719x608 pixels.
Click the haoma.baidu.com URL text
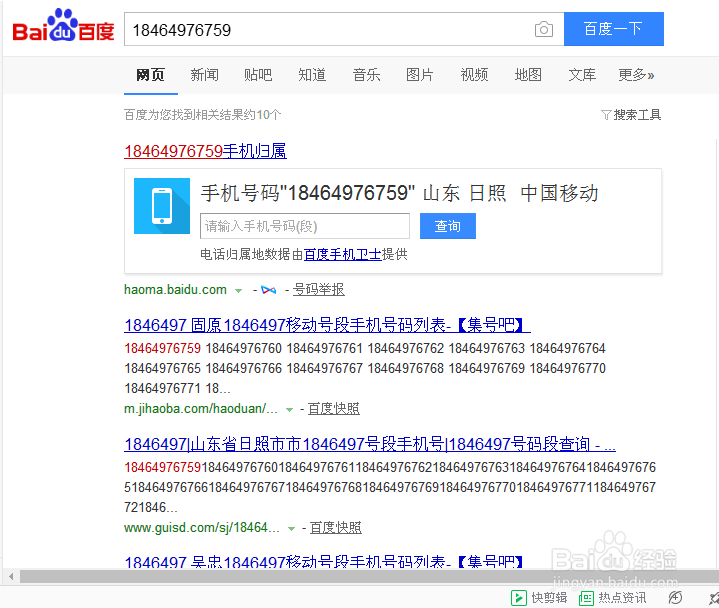pos(175,289)
